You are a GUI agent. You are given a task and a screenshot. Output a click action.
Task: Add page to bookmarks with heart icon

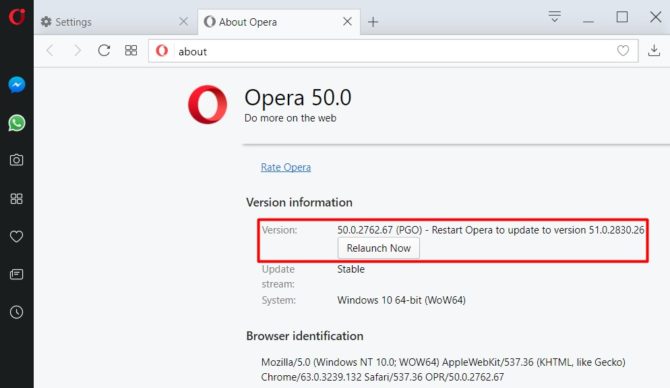tap(623, 51)
